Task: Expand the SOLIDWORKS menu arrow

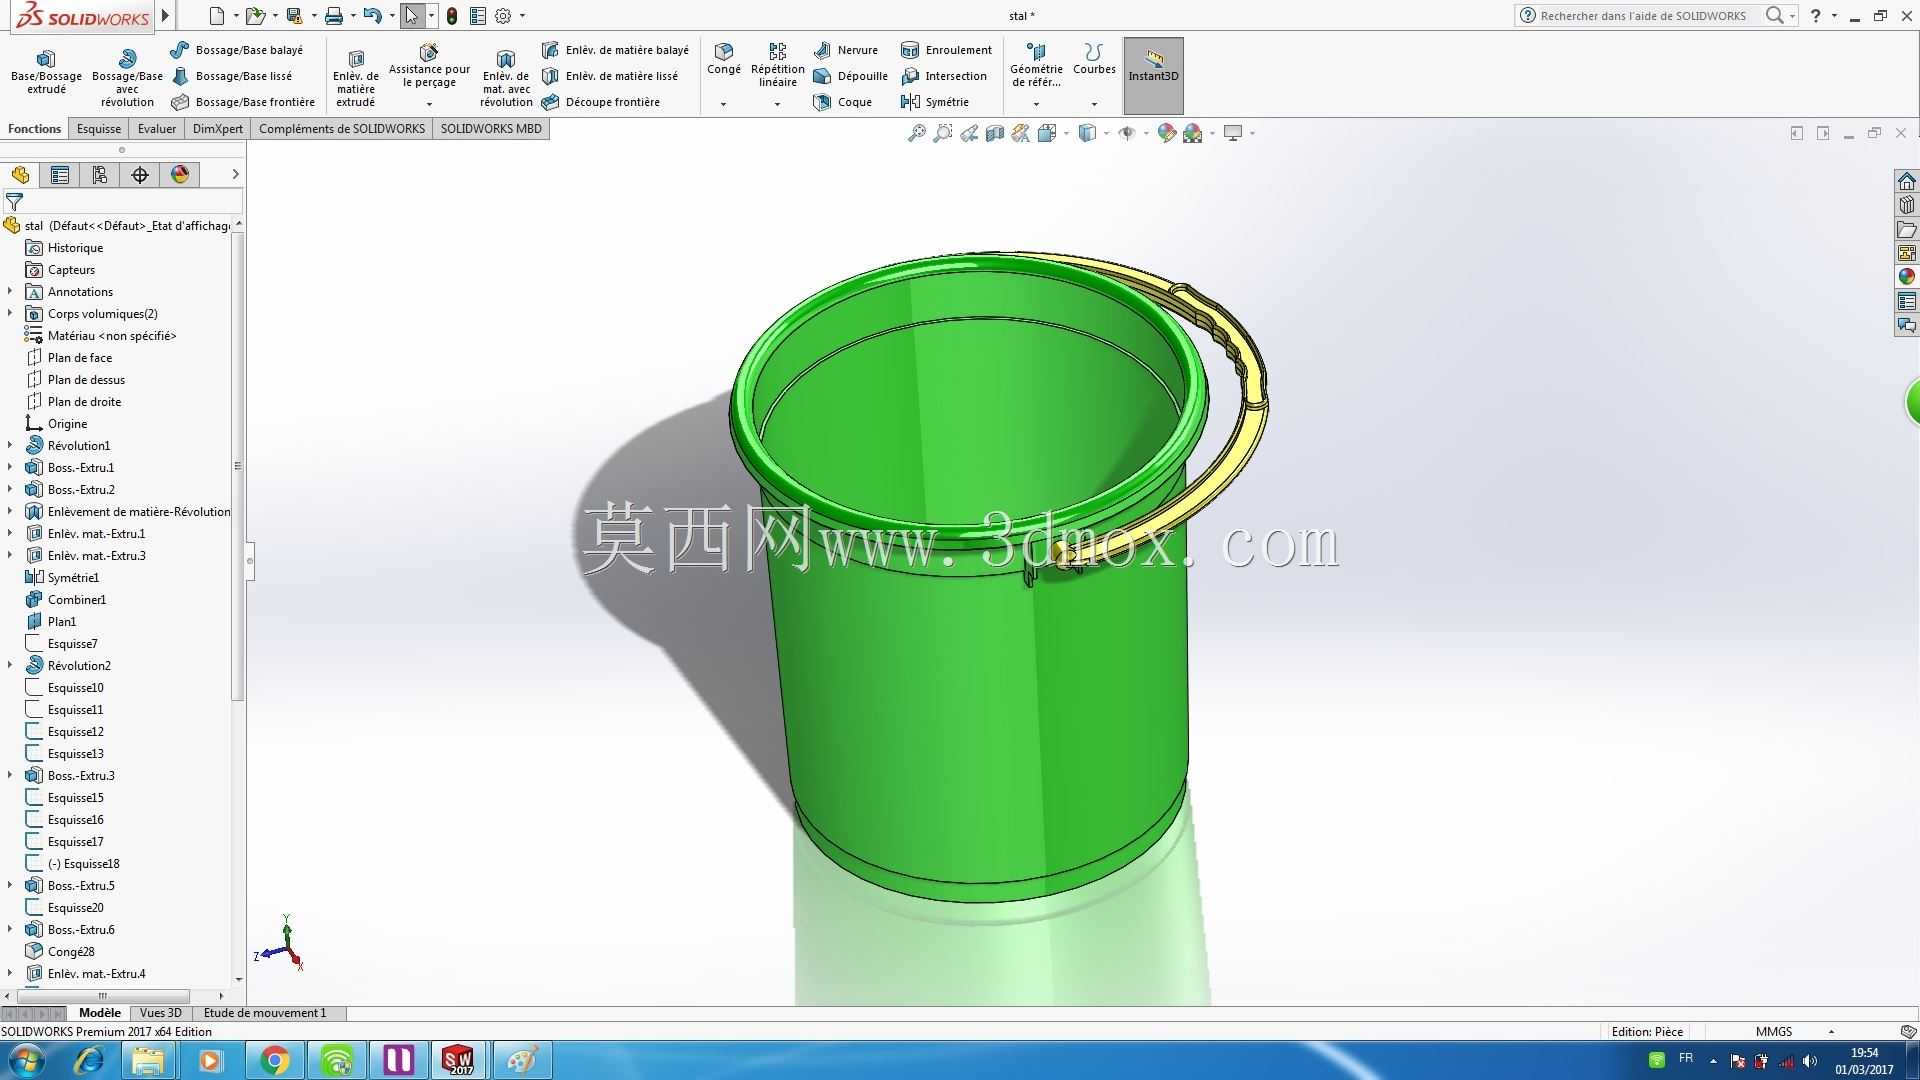Action: pos(166,16)
